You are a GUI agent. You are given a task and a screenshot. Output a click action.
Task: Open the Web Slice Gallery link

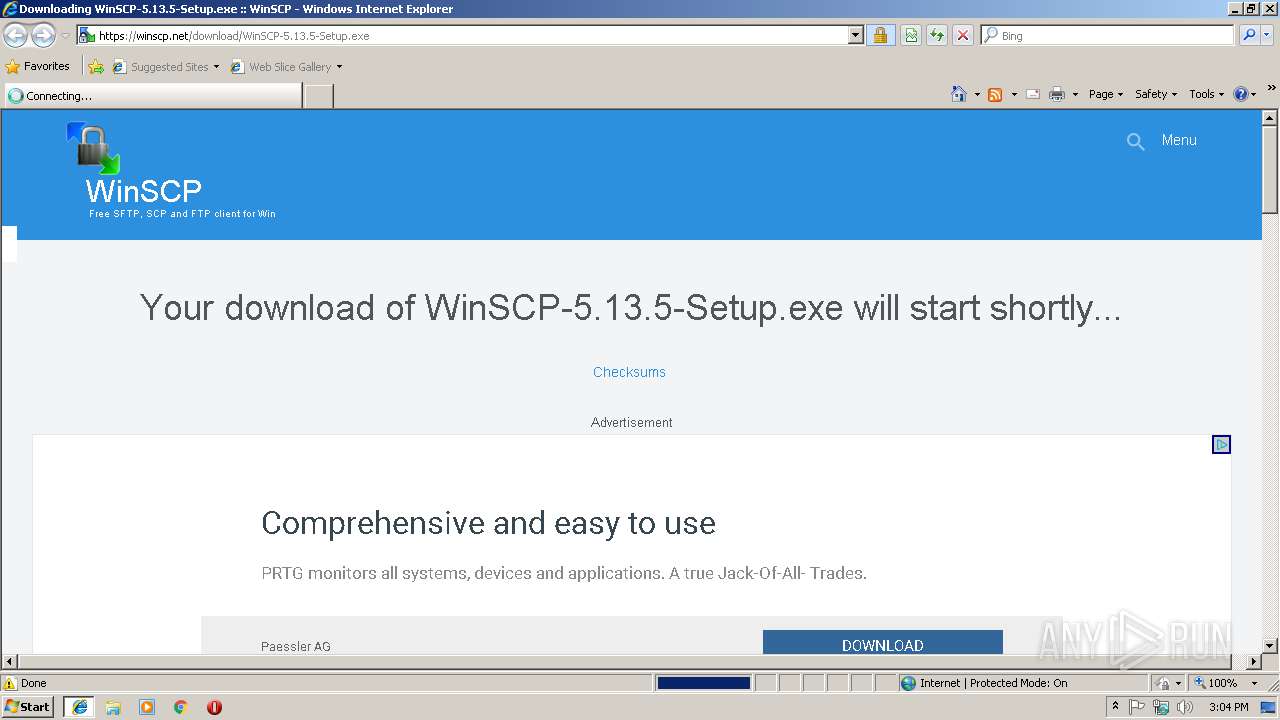(x=286, y=67)
